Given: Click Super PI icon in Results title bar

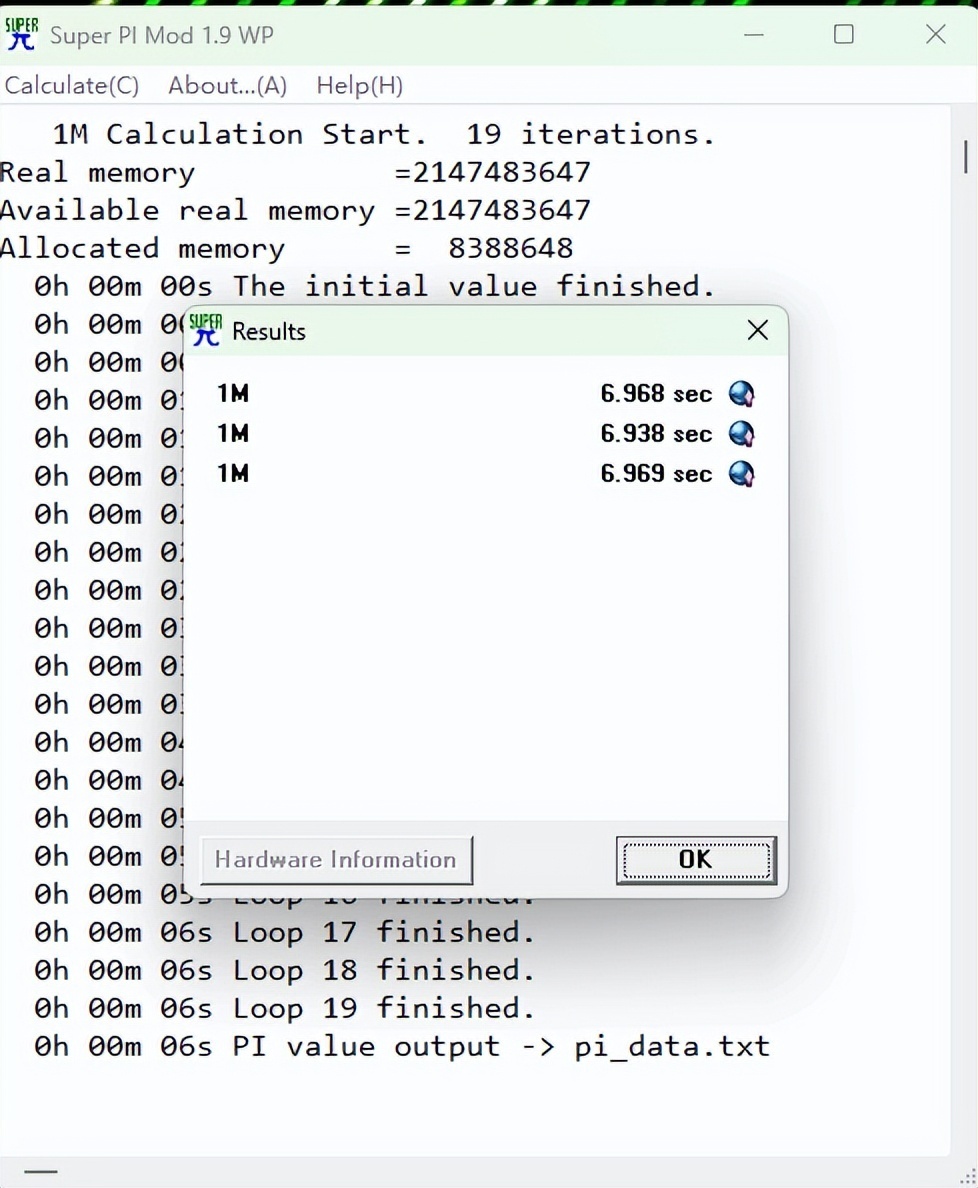Looking at the screenshot, I should point(205,330).
